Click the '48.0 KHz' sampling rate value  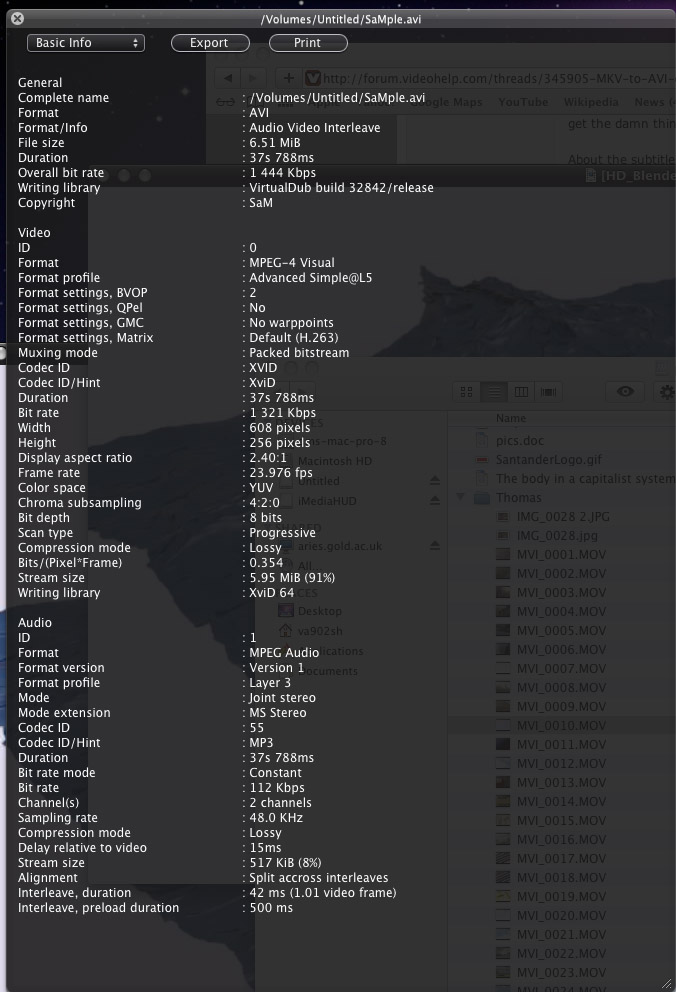point(276,817)
